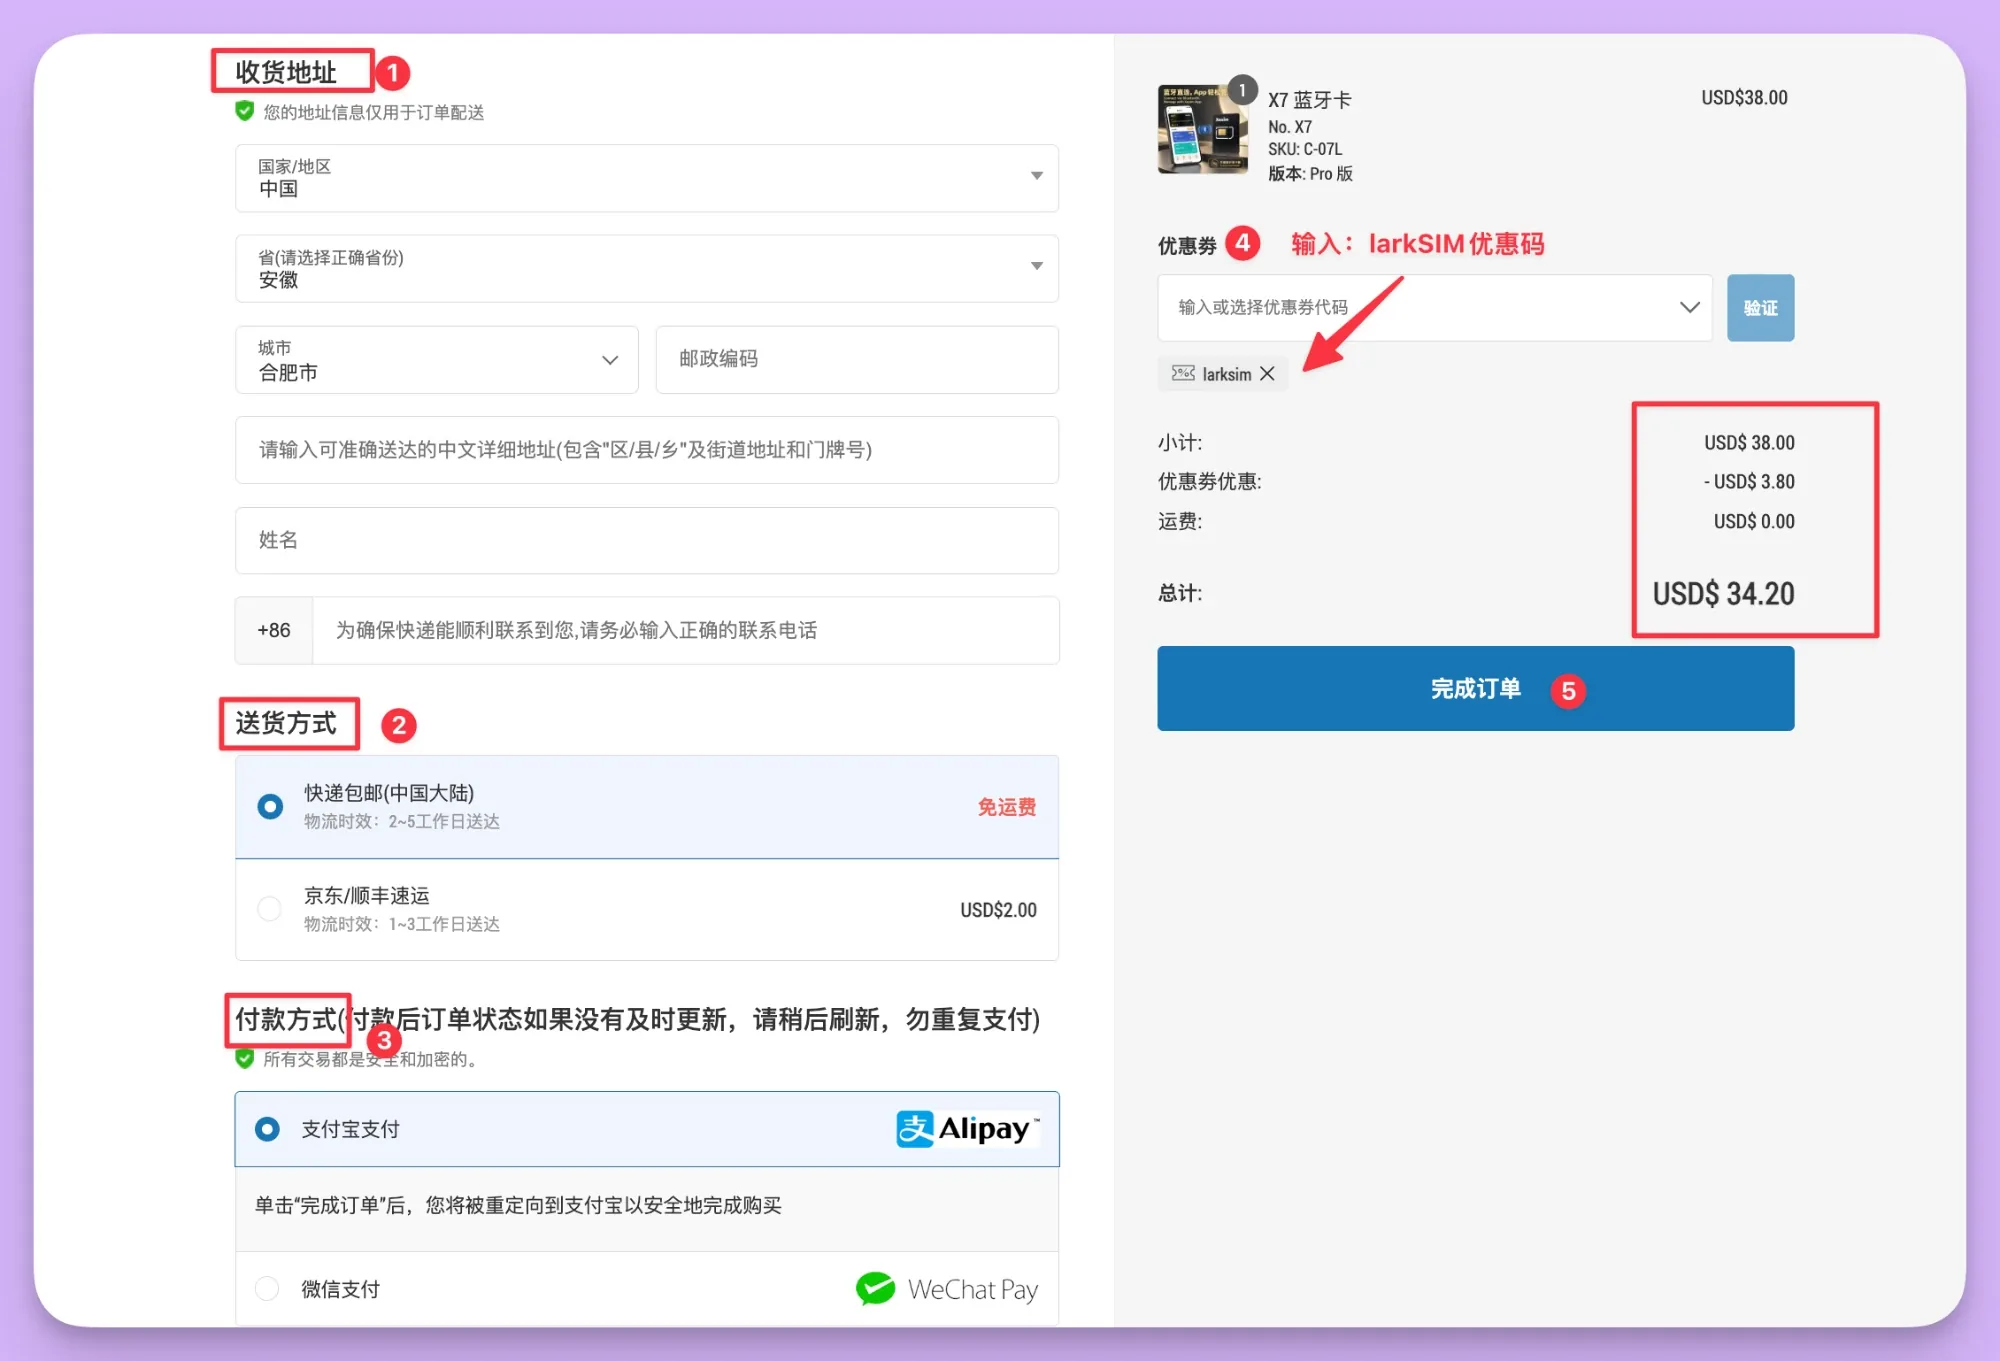Screen dimensions: 2000x1361
Task: Click the X7 蓝牙卡 product name
Action: 1309,100
